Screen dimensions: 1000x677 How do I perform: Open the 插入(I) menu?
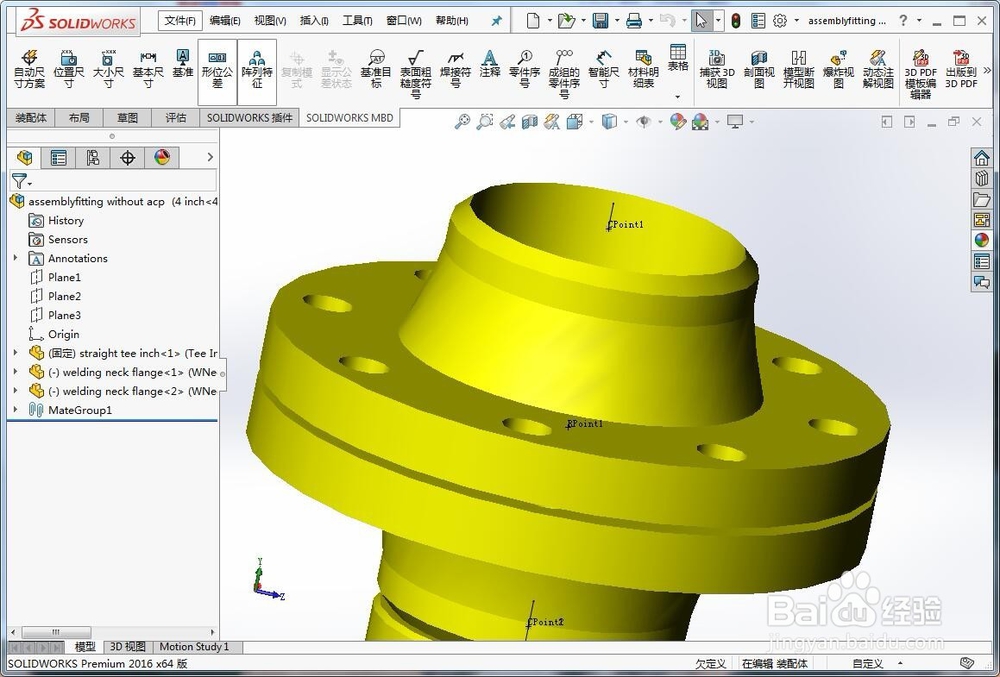pyautogui.click(x=314, y=20)
